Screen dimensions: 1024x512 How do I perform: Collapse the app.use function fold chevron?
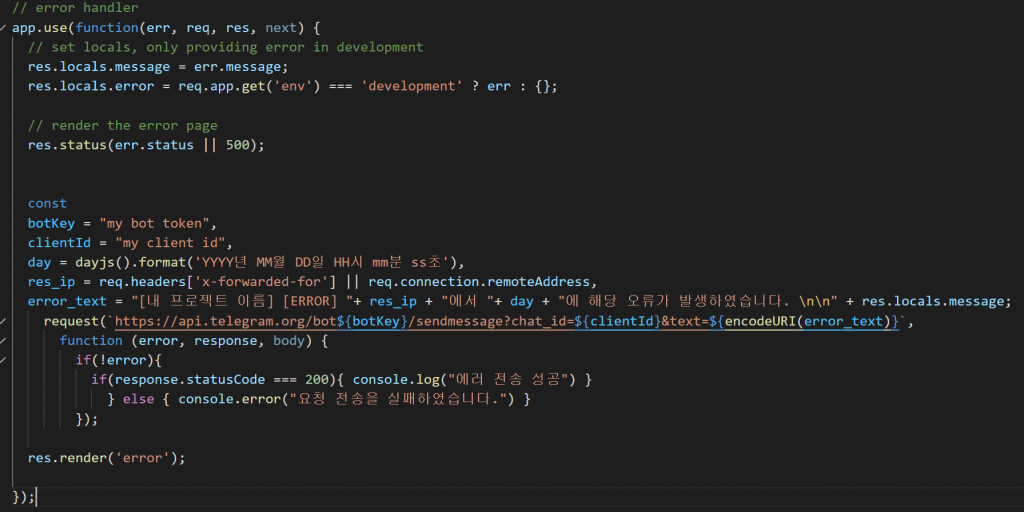[4, 28]
